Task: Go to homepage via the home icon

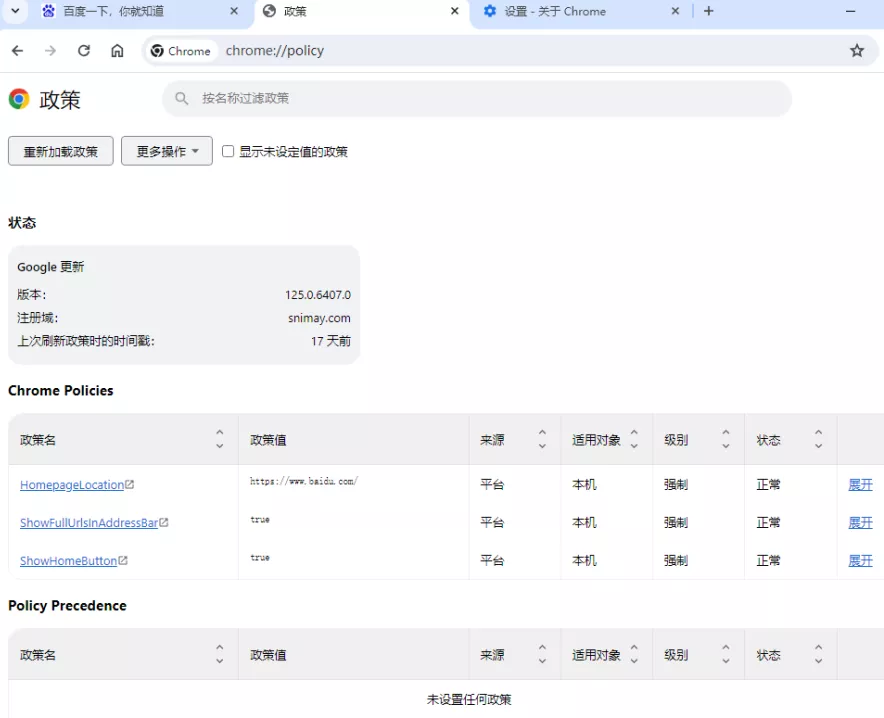Action: pos(117,51)
